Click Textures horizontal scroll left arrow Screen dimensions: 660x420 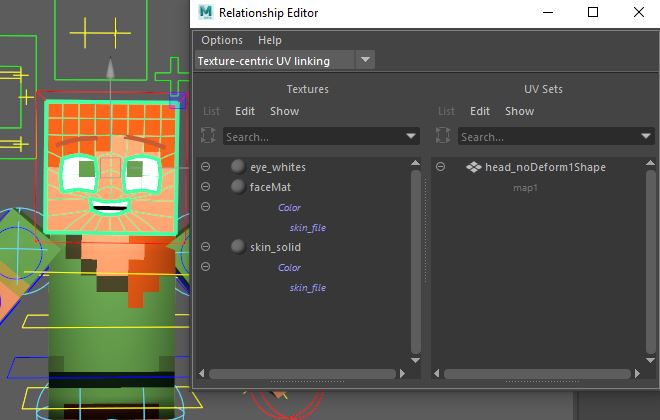tap(202, 373)
